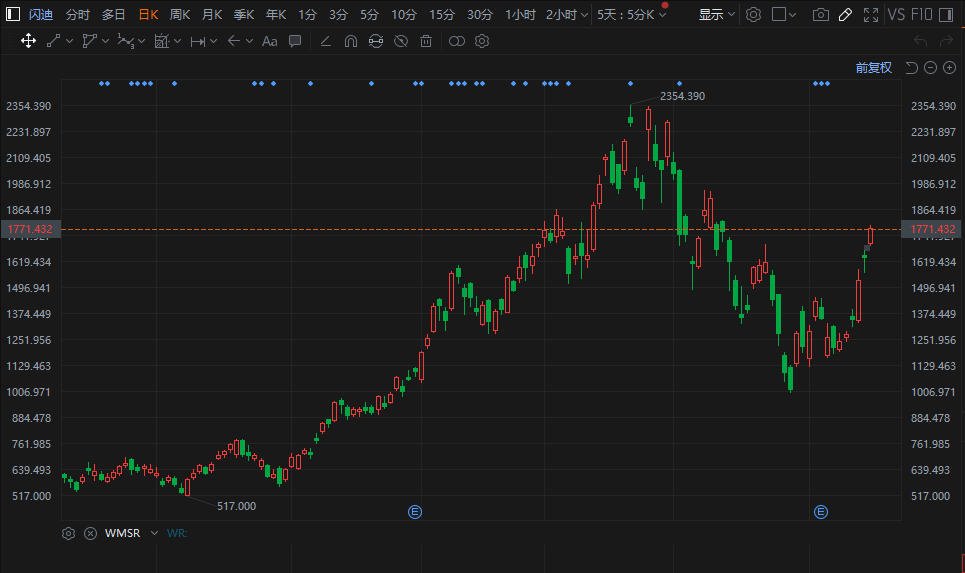Select the 1分 interval

coord(307,14)
